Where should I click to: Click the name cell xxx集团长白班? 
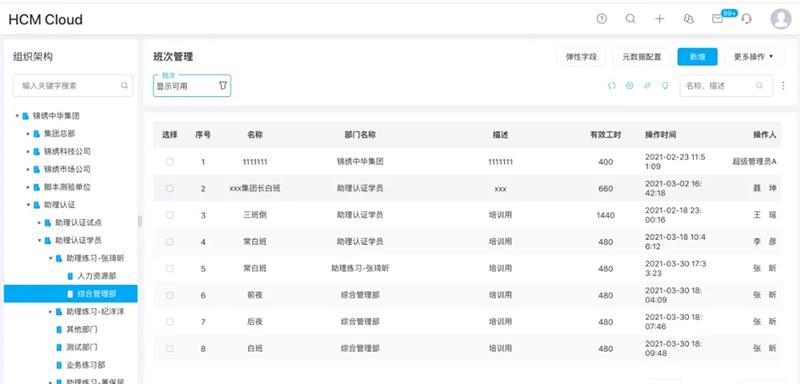(255, 189)
